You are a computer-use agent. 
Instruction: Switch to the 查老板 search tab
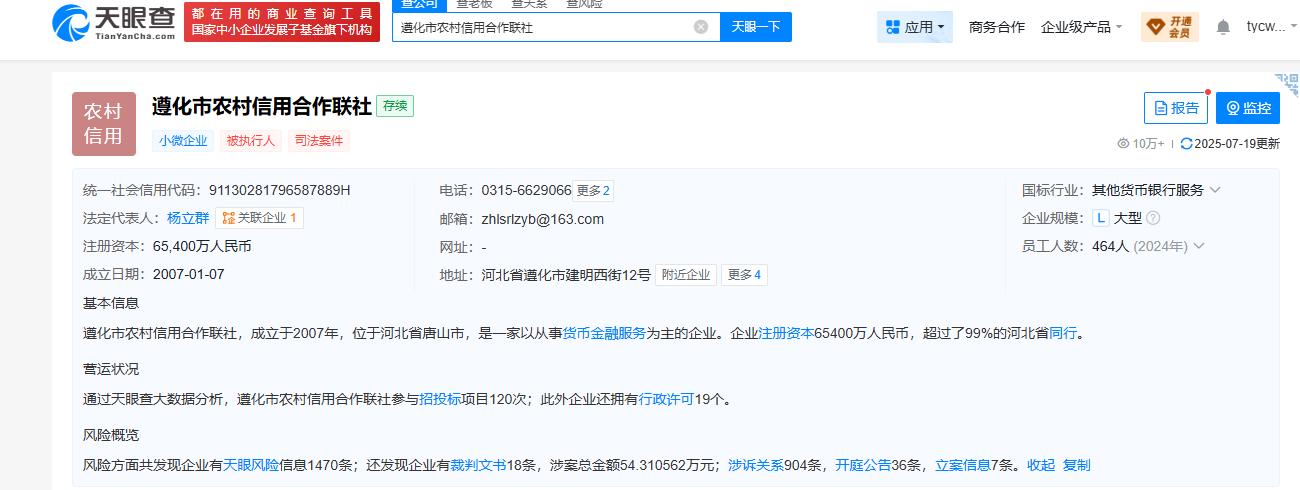tap(475, 5)
